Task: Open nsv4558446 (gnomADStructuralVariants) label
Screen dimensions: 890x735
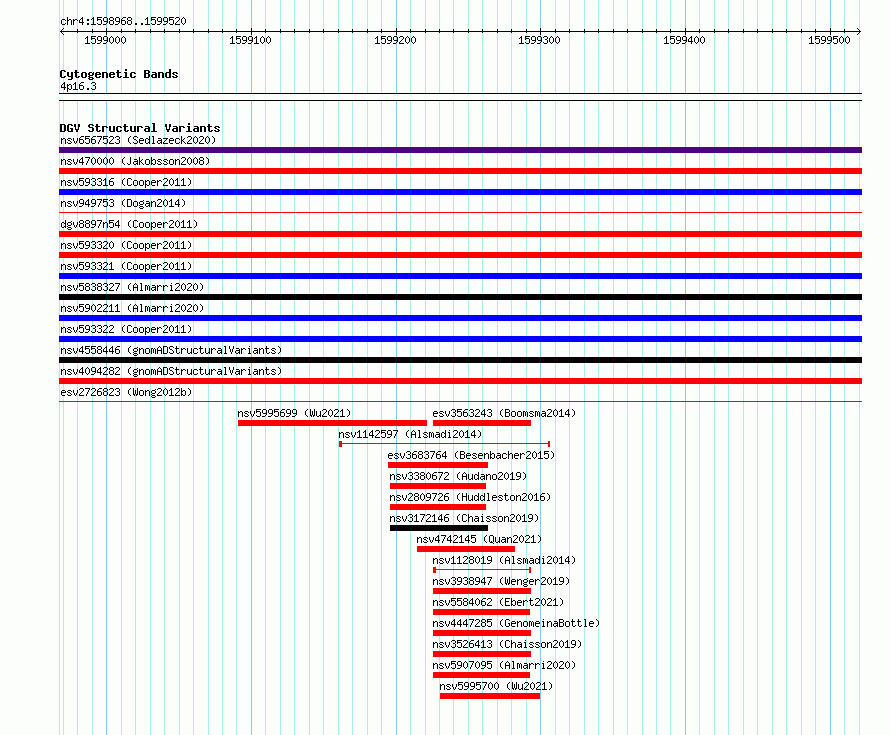Action: (x=171, y=350)
